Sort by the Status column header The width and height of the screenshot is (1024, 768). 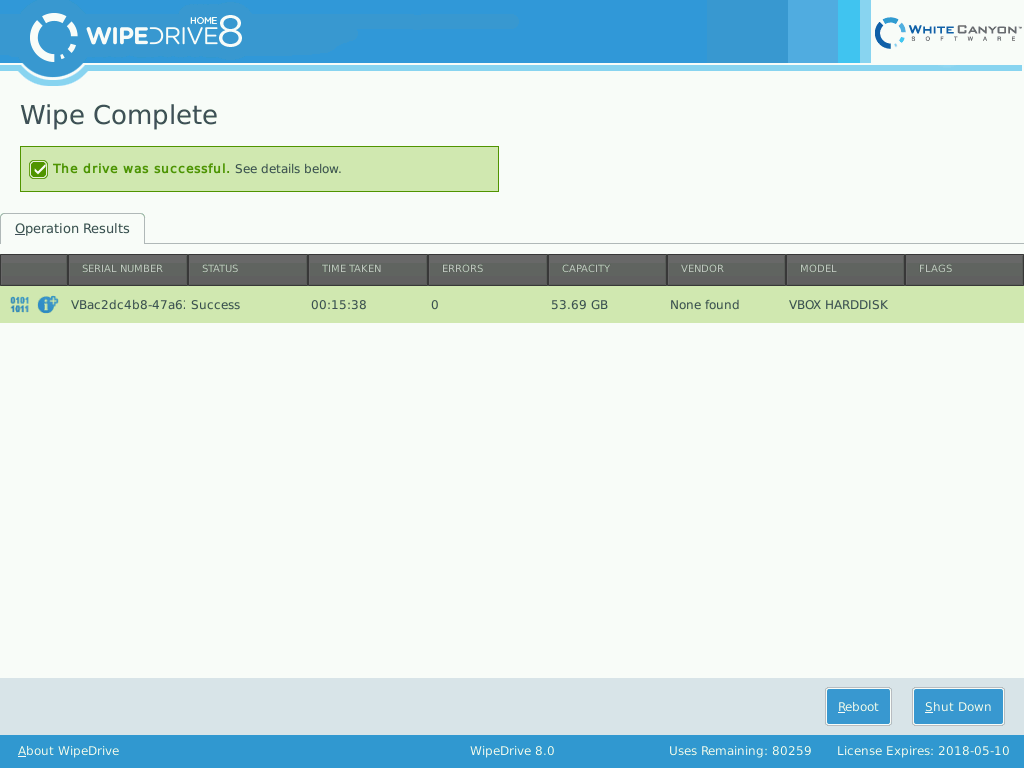click(248, 269)
